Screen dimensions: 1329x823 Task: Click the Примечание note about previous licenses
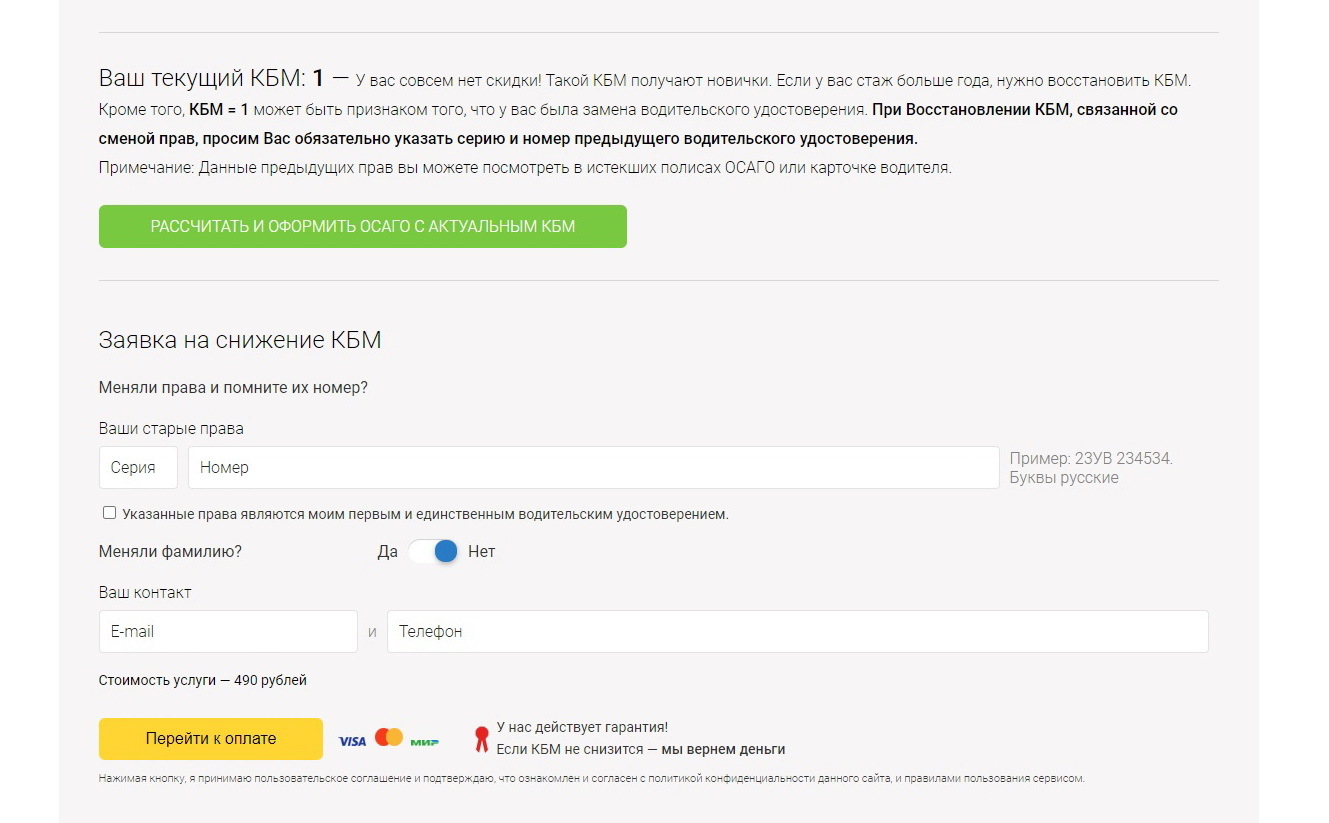(x=525, y=167)
